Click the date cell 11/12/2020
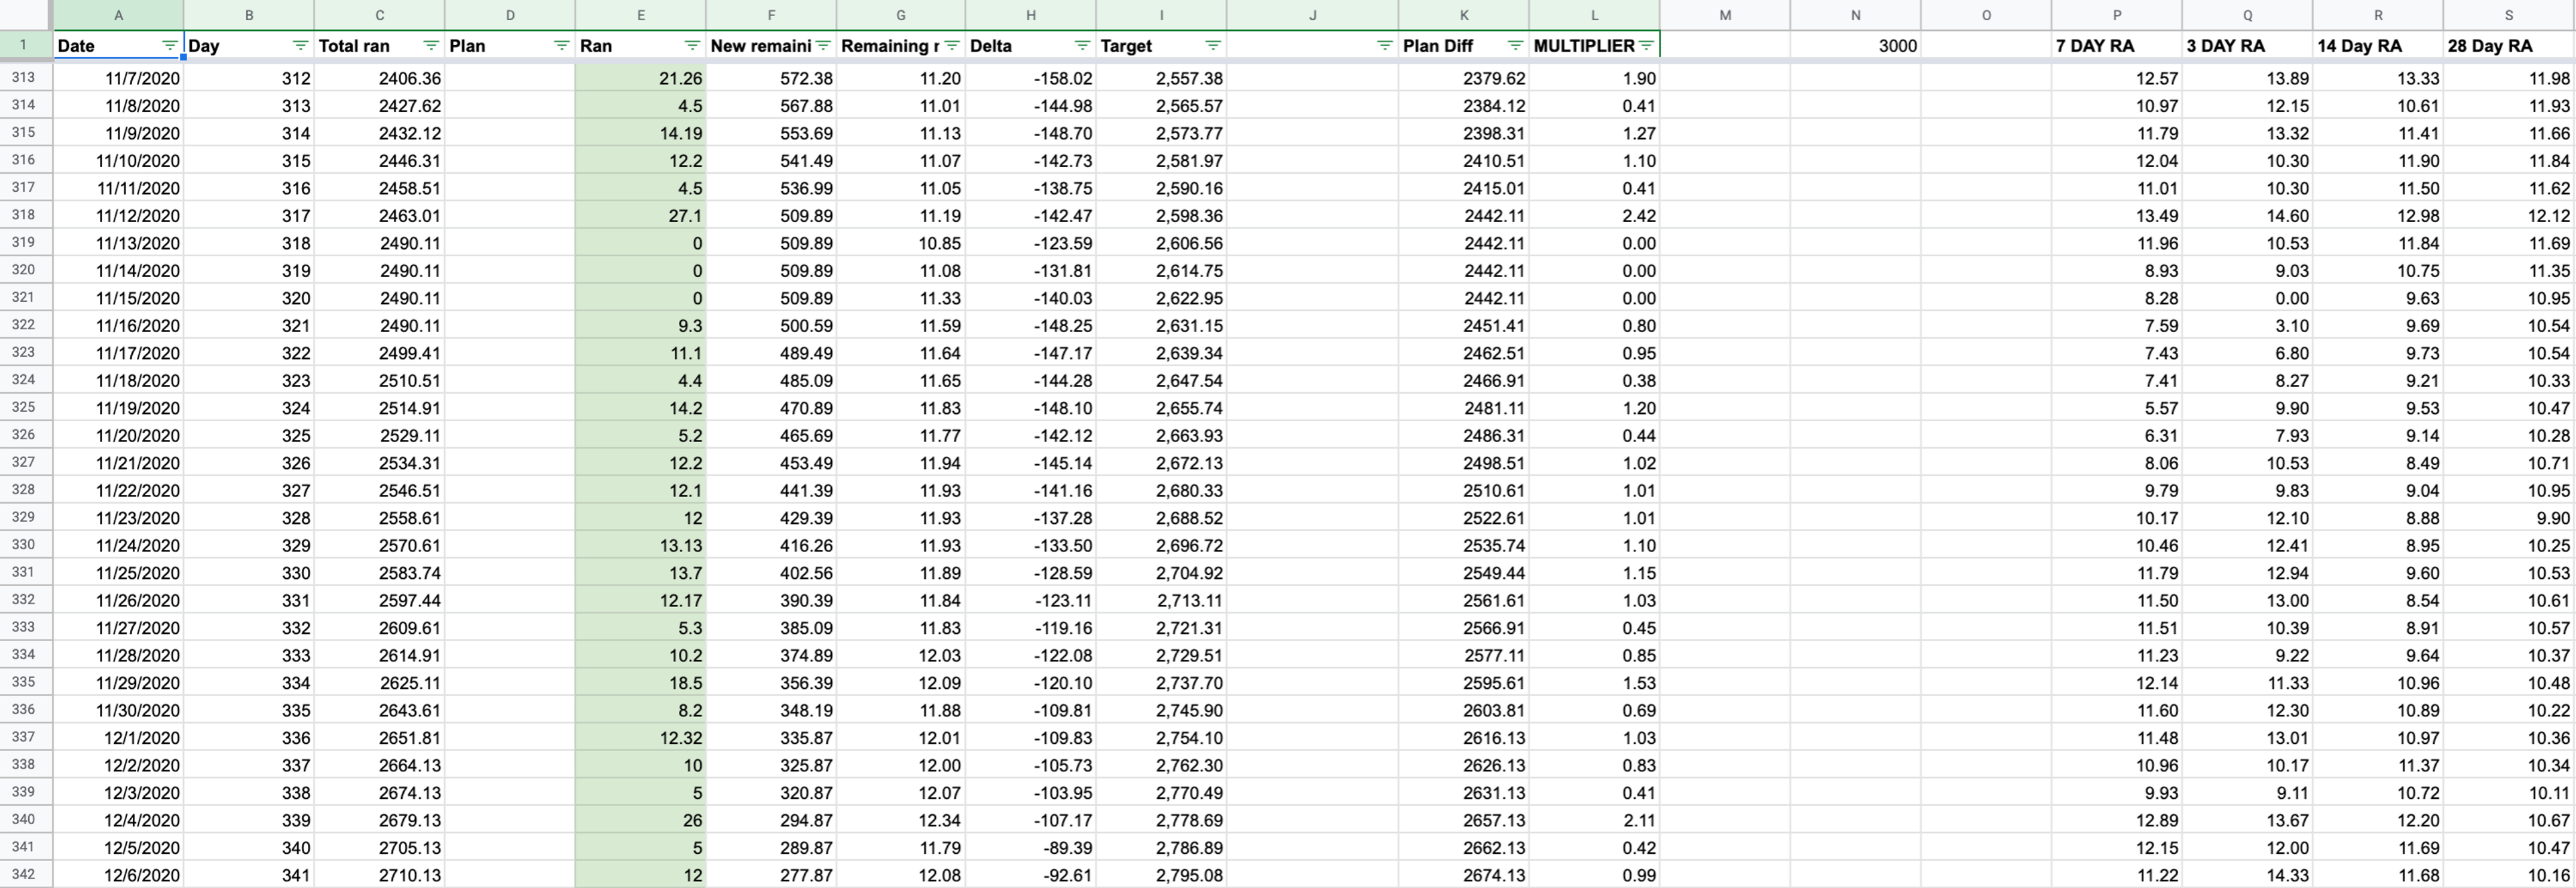The height and width of the screenshot is (888, 2576). (118, 215)
